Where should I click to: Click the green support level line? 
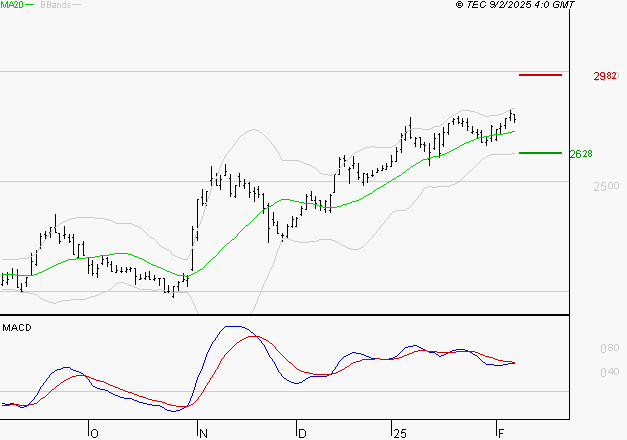(x=540, y=153)
